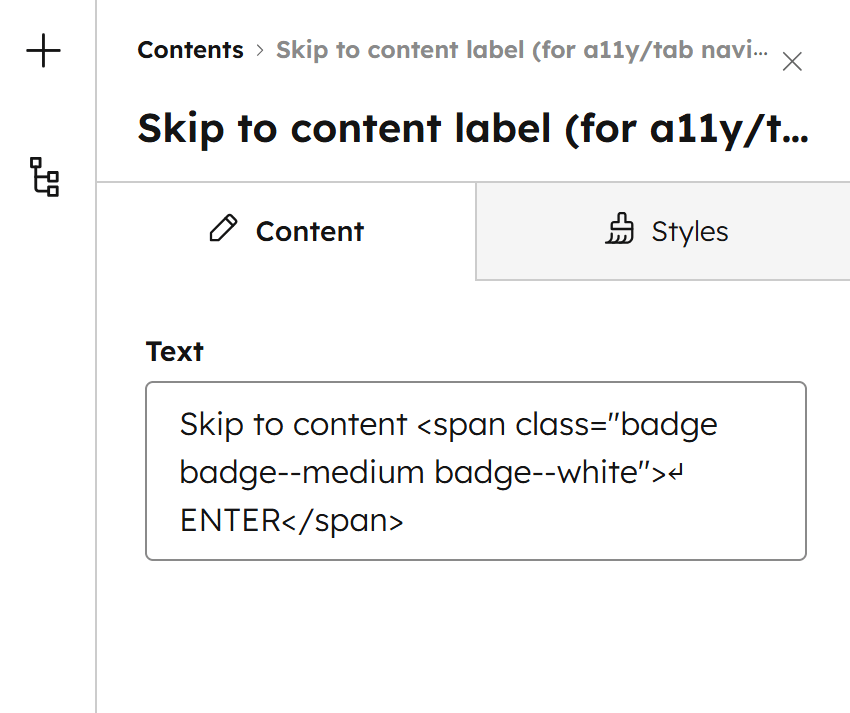Click inside the Text input field
The width and height of the screenshot is (850, 713).
[477, 470]
